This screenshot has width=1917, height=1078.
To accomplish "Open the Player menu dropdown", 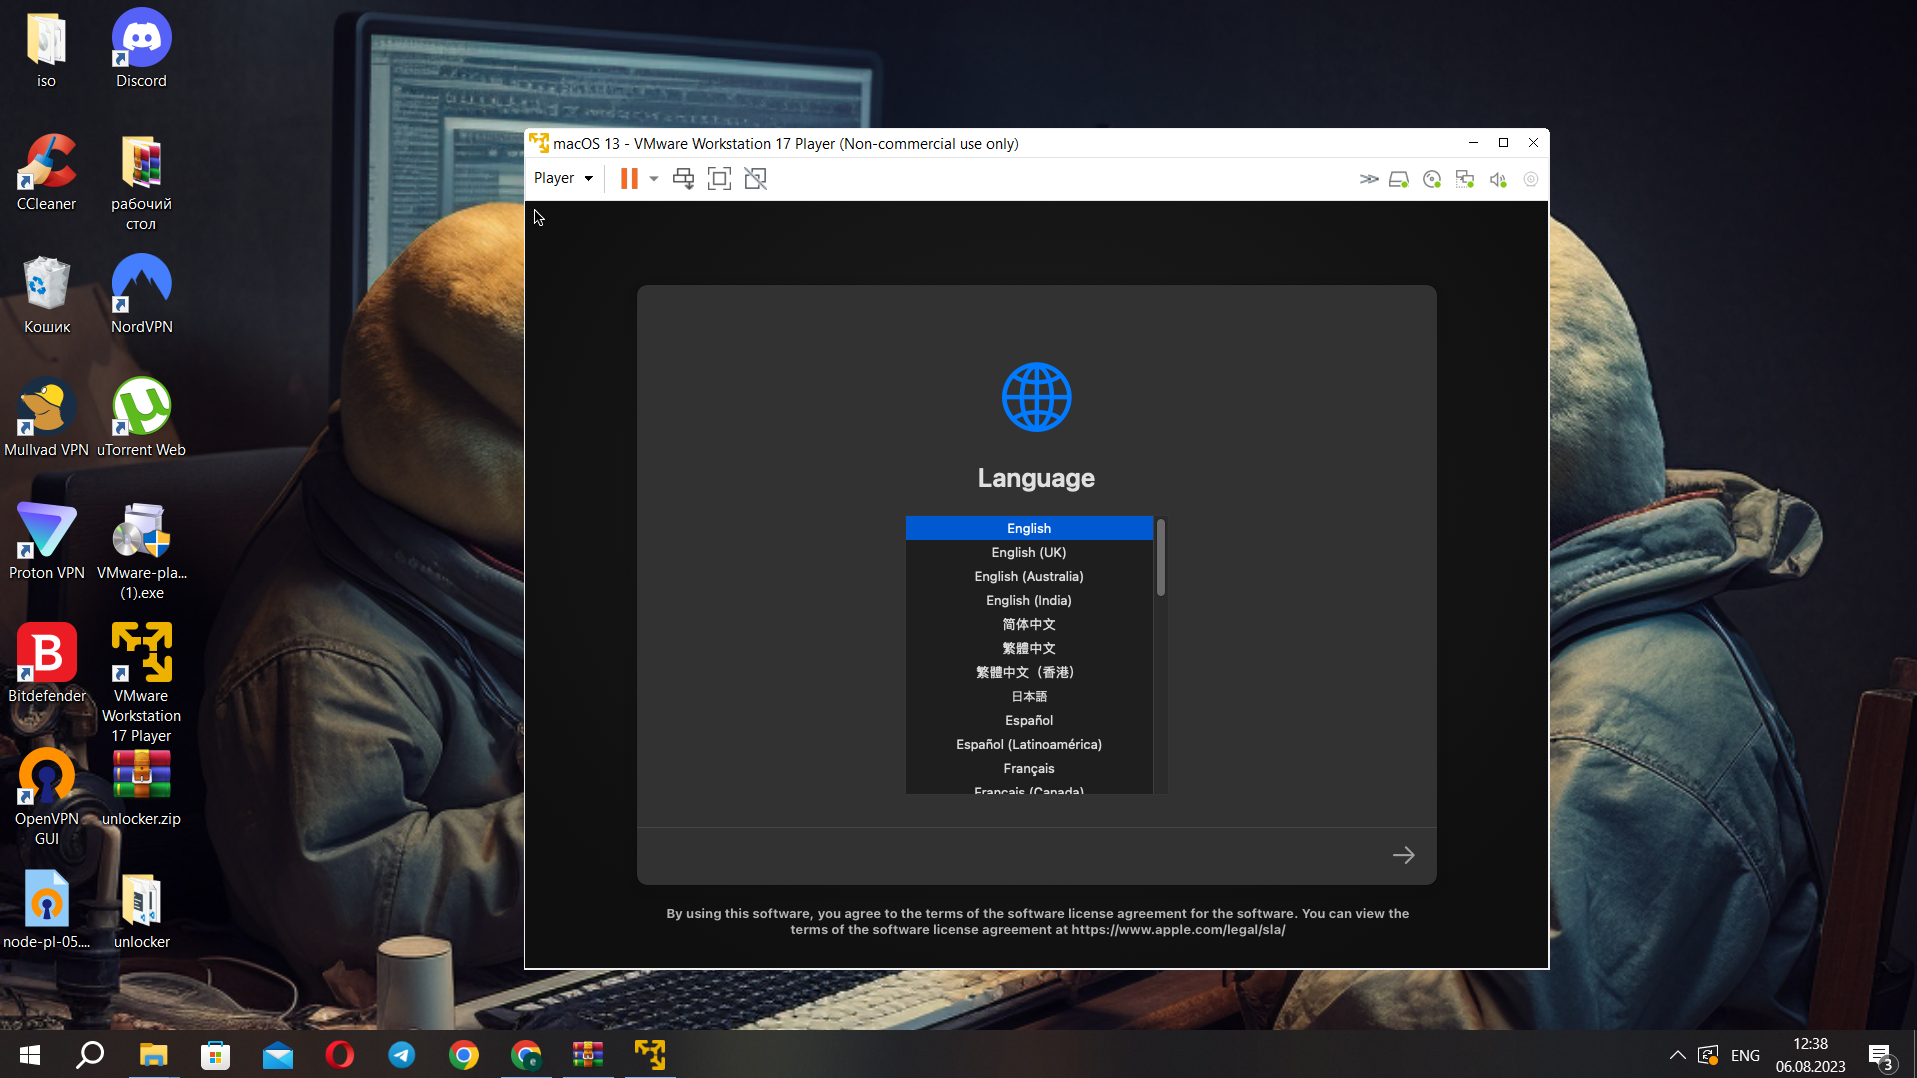I will click(563, 178).
